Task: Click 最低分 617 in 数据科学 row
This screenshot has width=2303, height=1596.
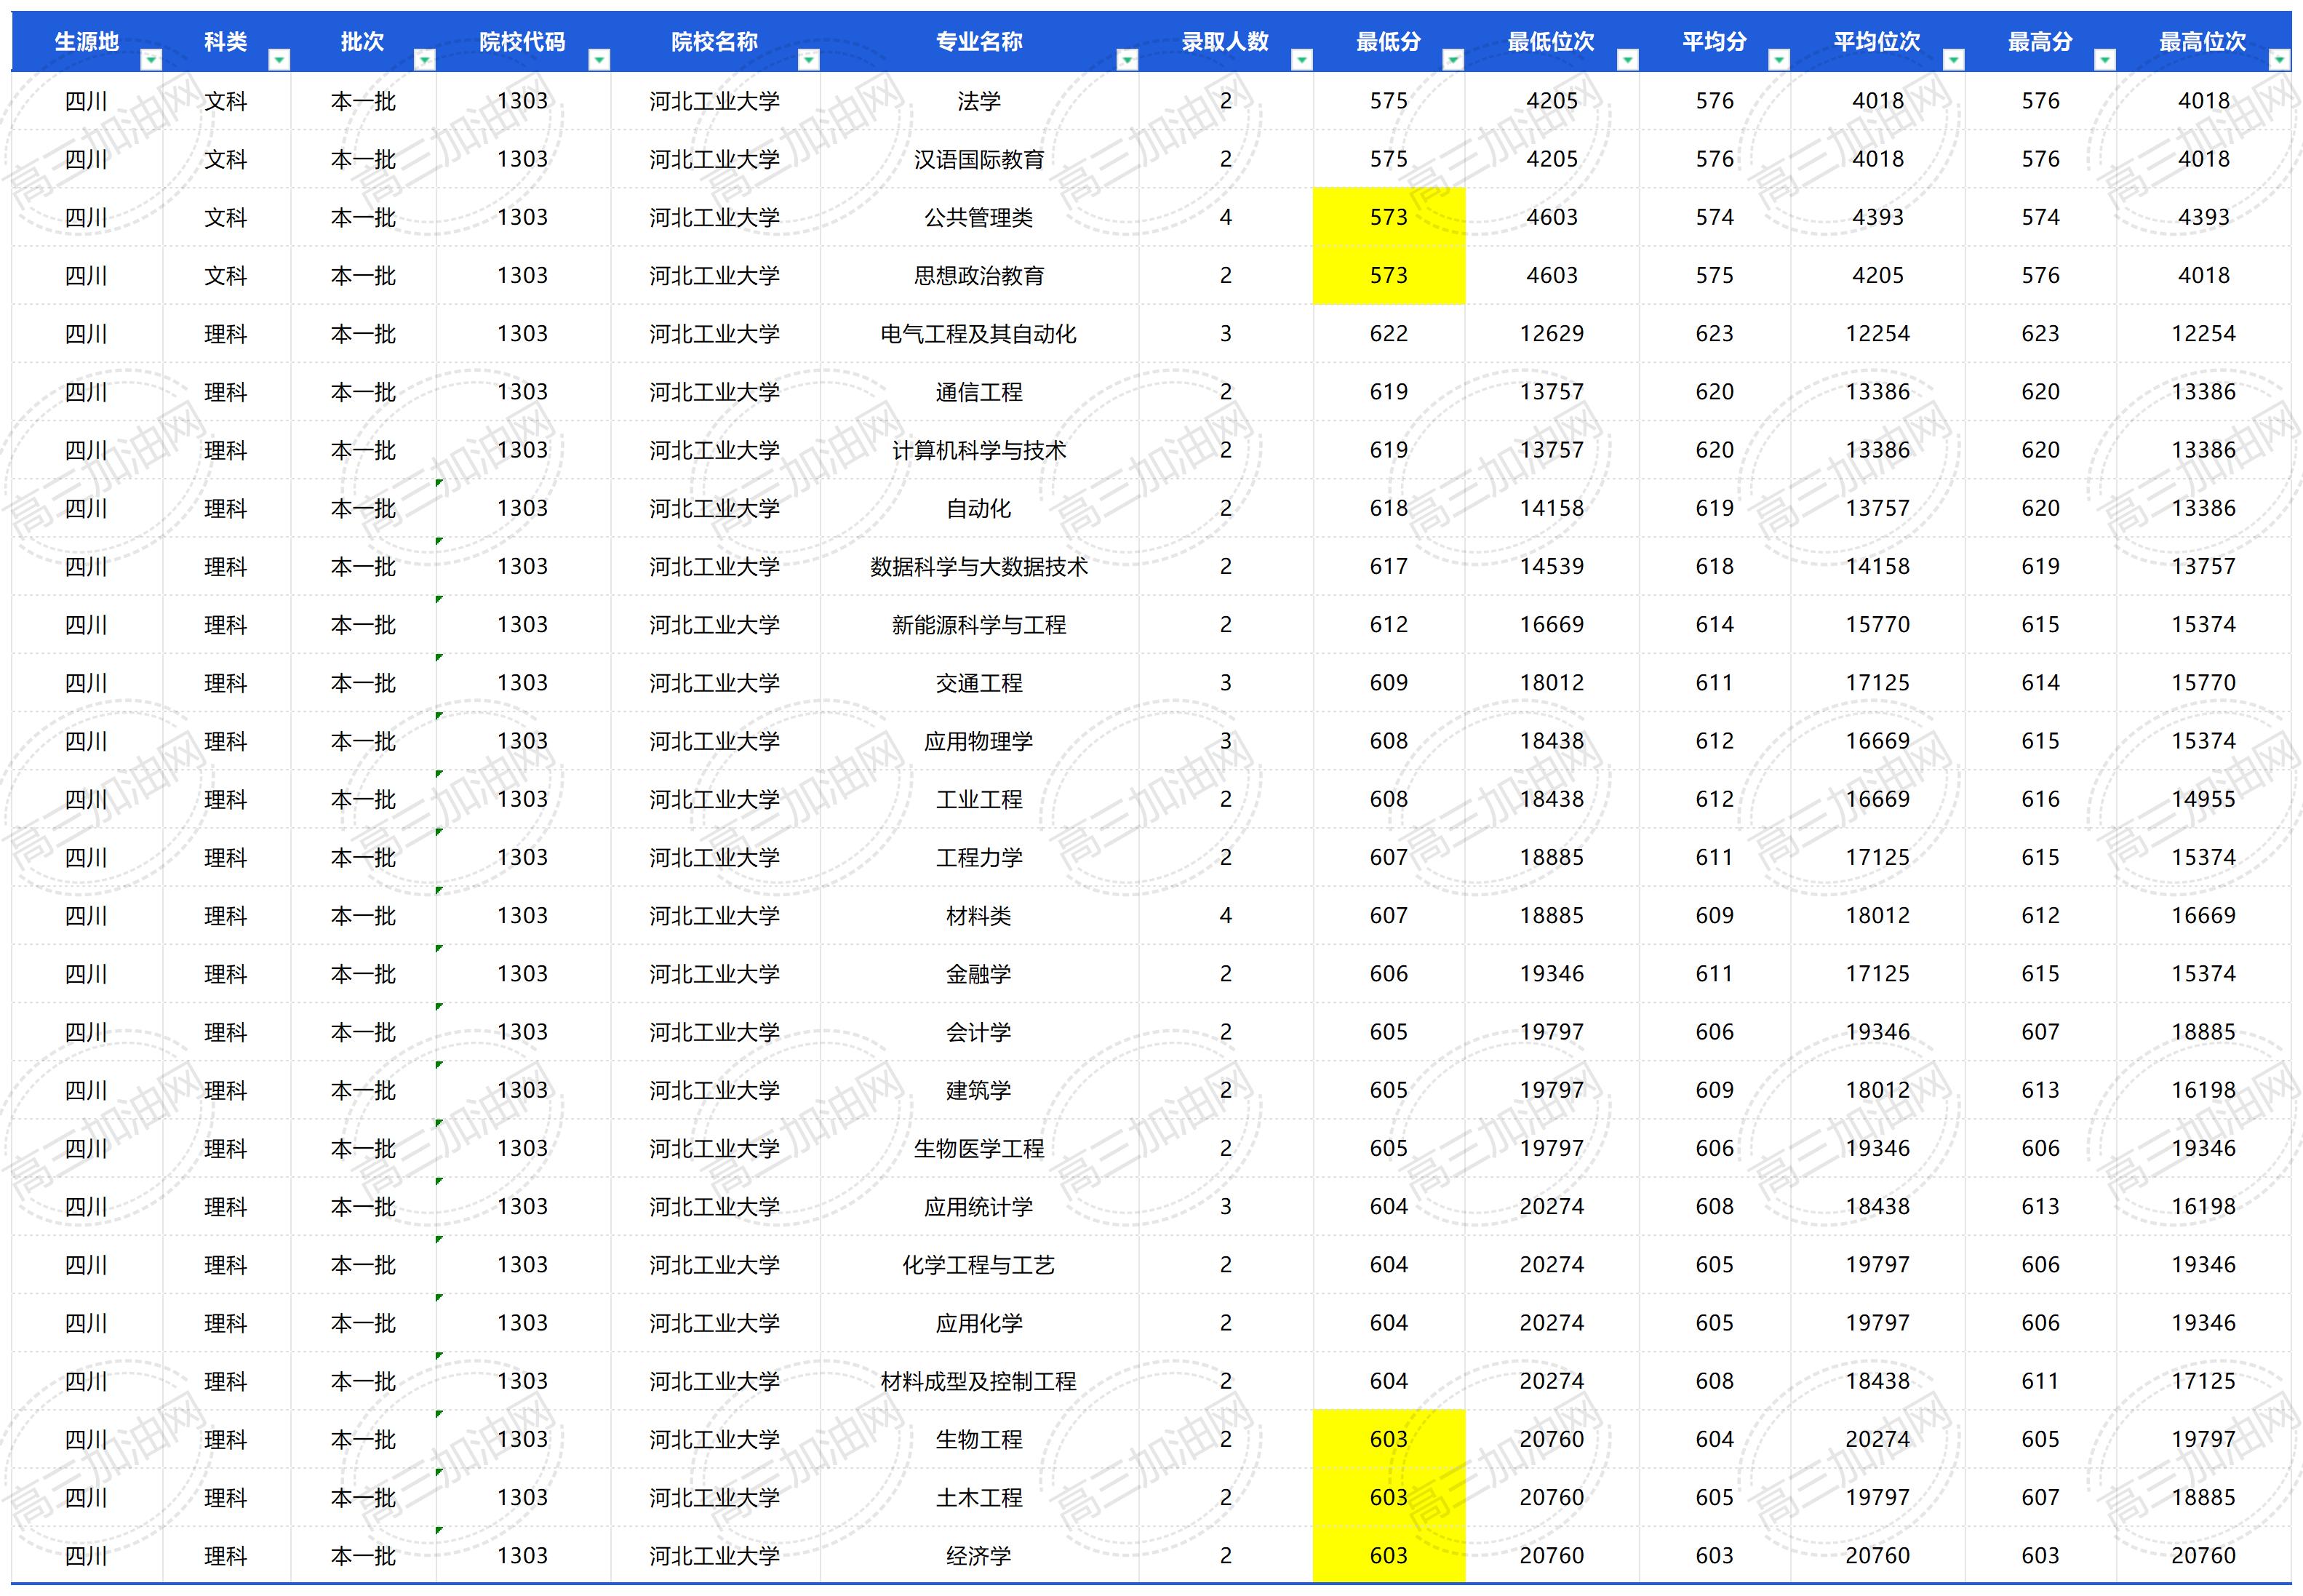Action: [x=1389, y=566]
